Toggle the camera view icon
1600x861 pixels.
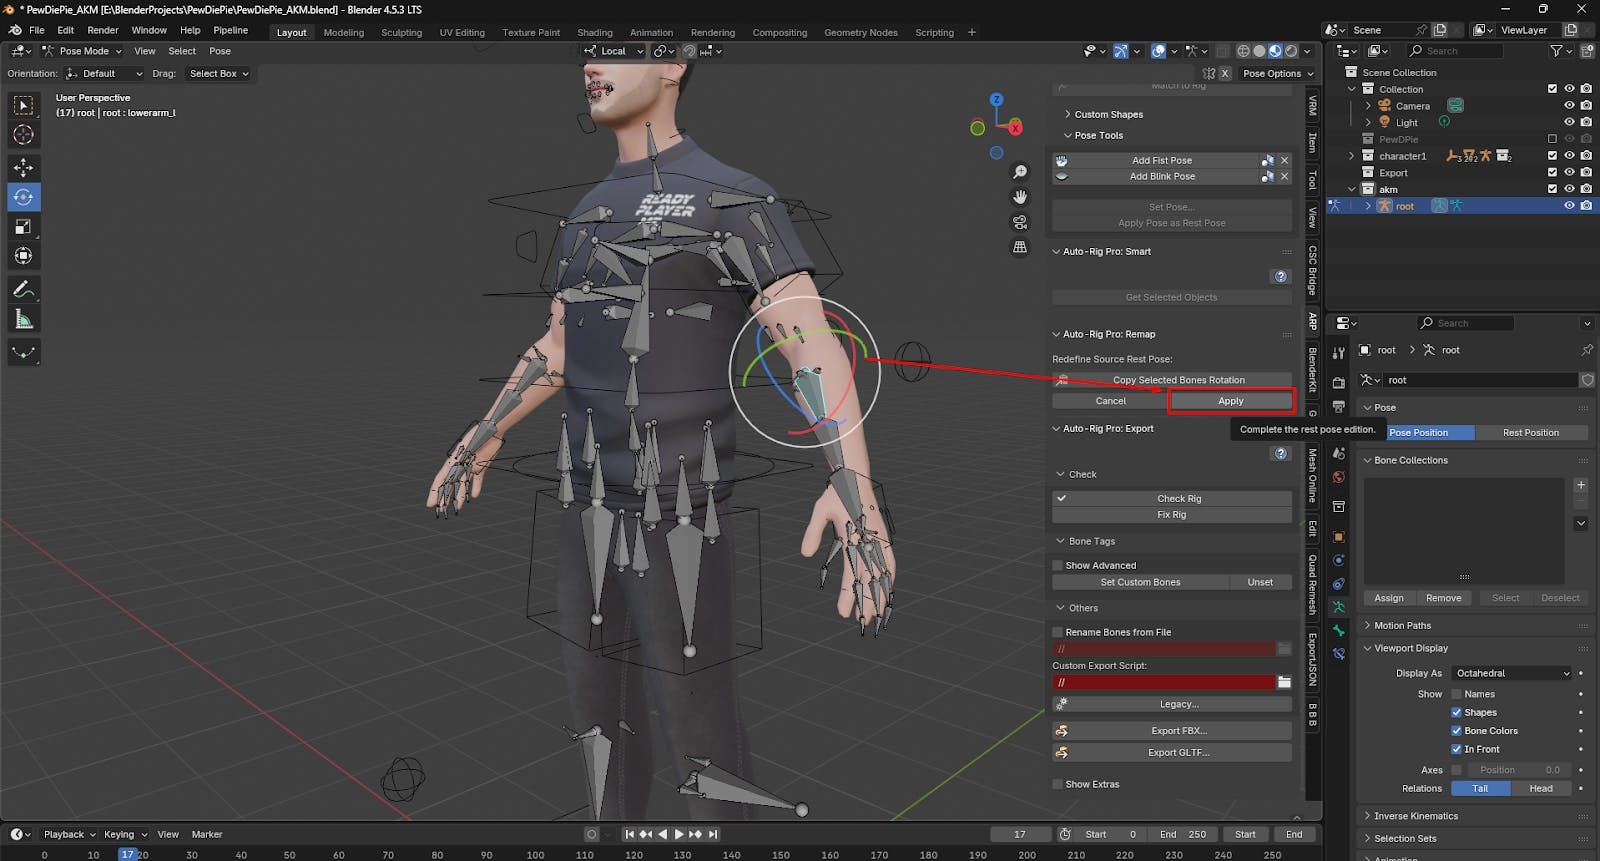point(1020,222)
